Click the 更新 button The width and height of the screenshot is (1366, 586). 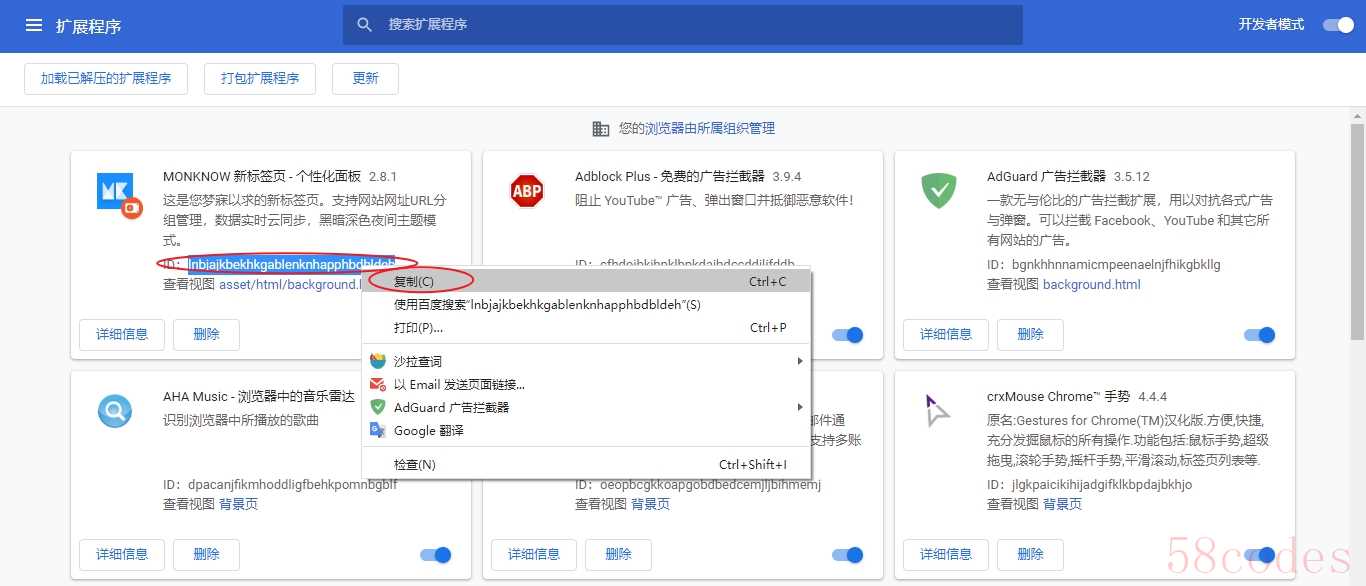coord(365,78)
